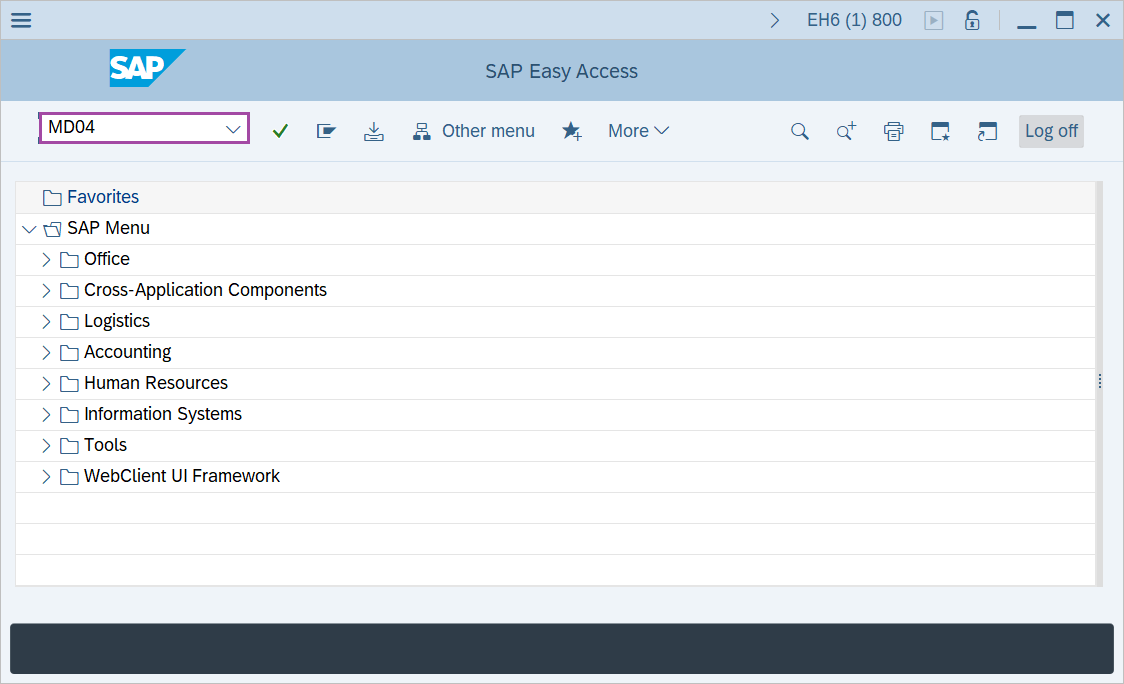Click the Find Next search icon
Image resolution: width=1124 pixels, height=684 pixels.
pyautogui.click(x=846, y=131)
